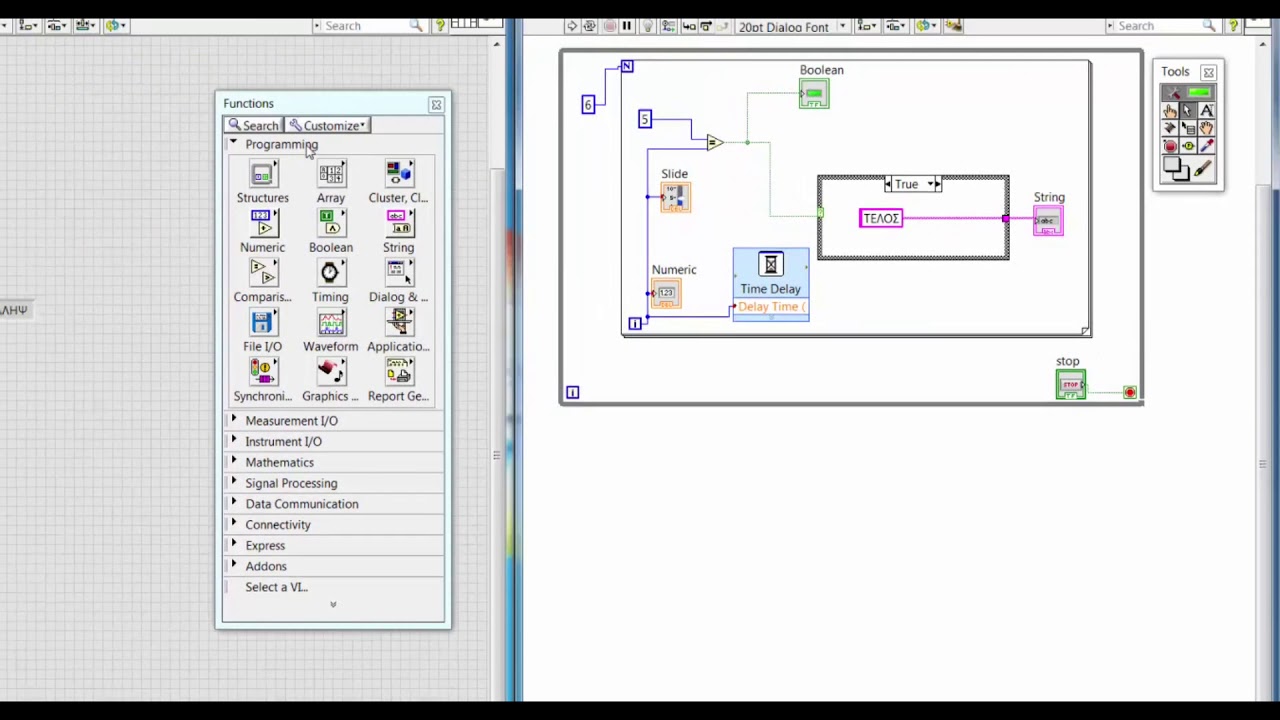Open Reorder dropdown in front panel toolbar
The width and height of the screenshot is (1280, 720).
coord(116,26)
